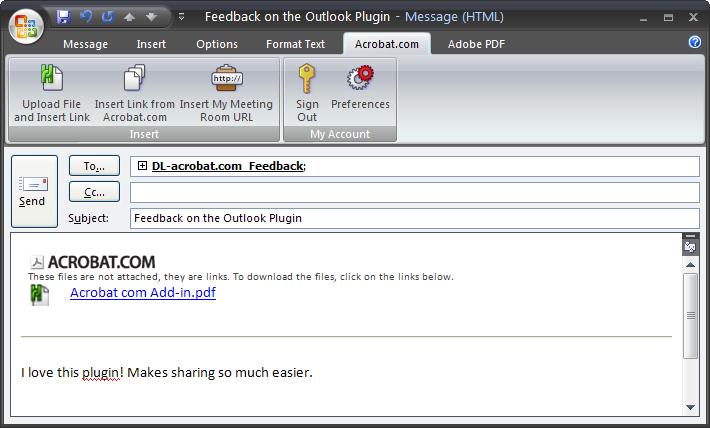Image resolution: width=710 pixels, height=428 pixels.
Task: Minimize the message window
Action: tap(643, 19)
